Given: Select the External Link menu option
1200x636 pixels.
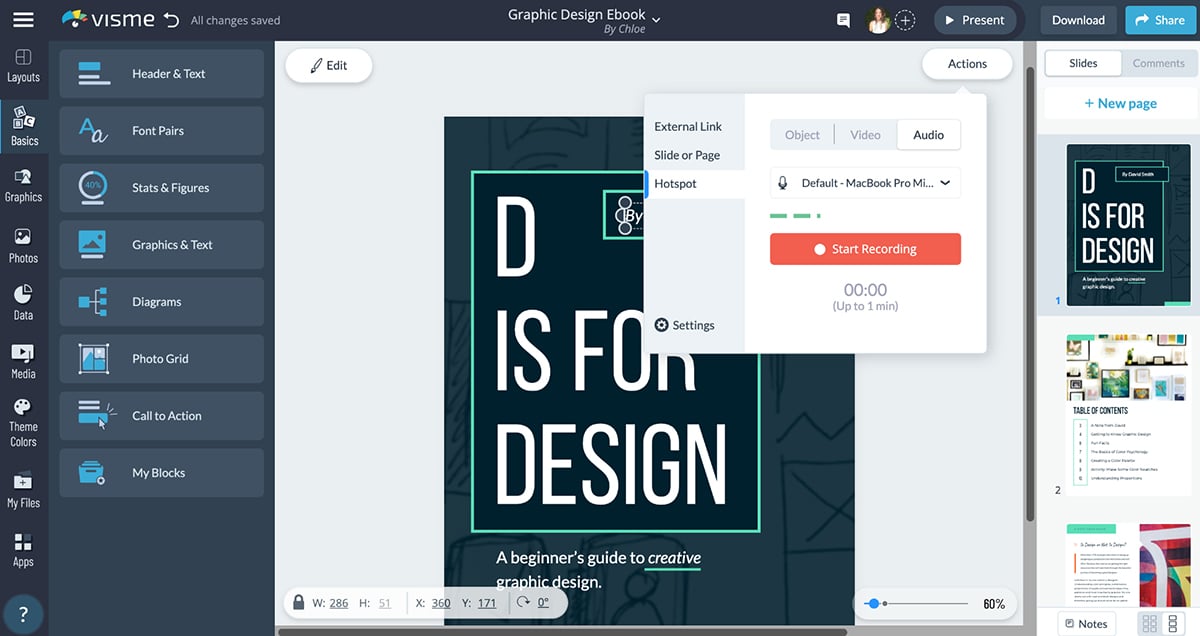Looking at the screenshot, I should tap(688, 127).
